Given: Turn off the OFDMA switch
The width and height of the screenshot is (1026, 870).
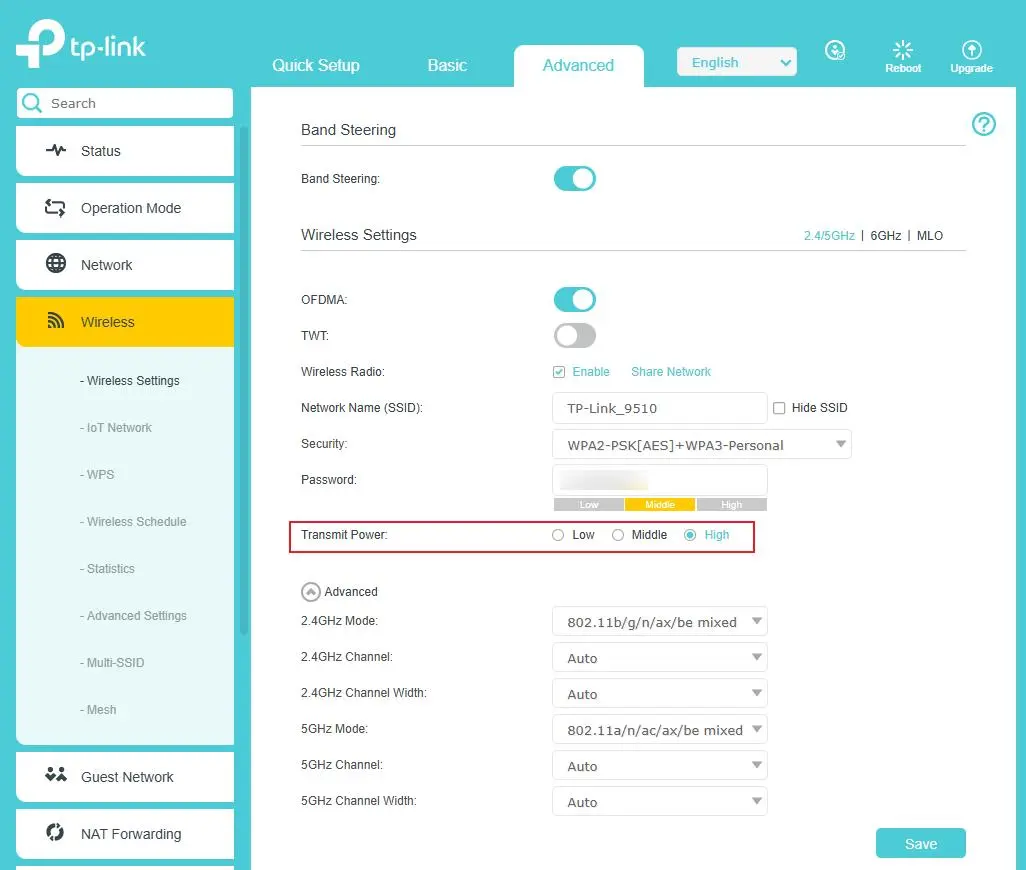Looking at the screenshot, I should pos(575,300).
